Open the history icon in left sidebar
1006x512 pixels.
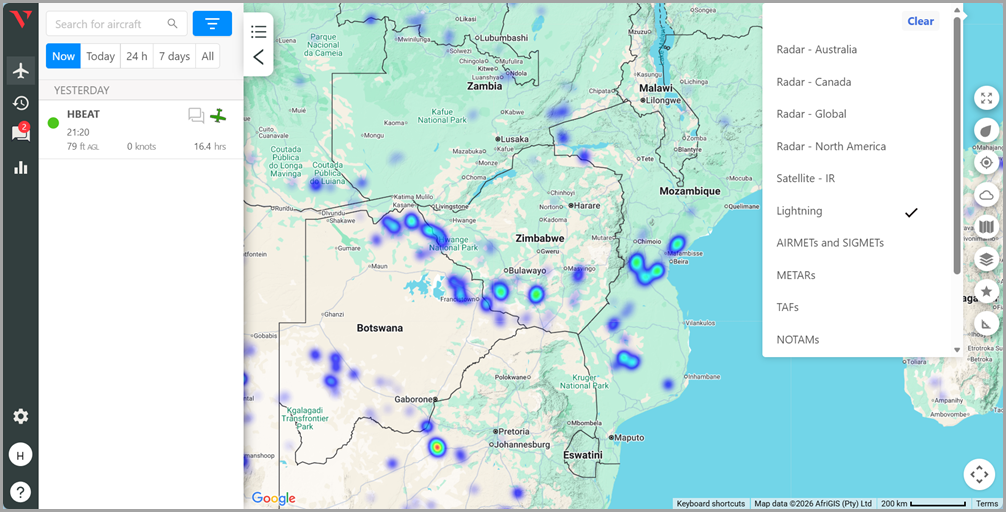20,102
